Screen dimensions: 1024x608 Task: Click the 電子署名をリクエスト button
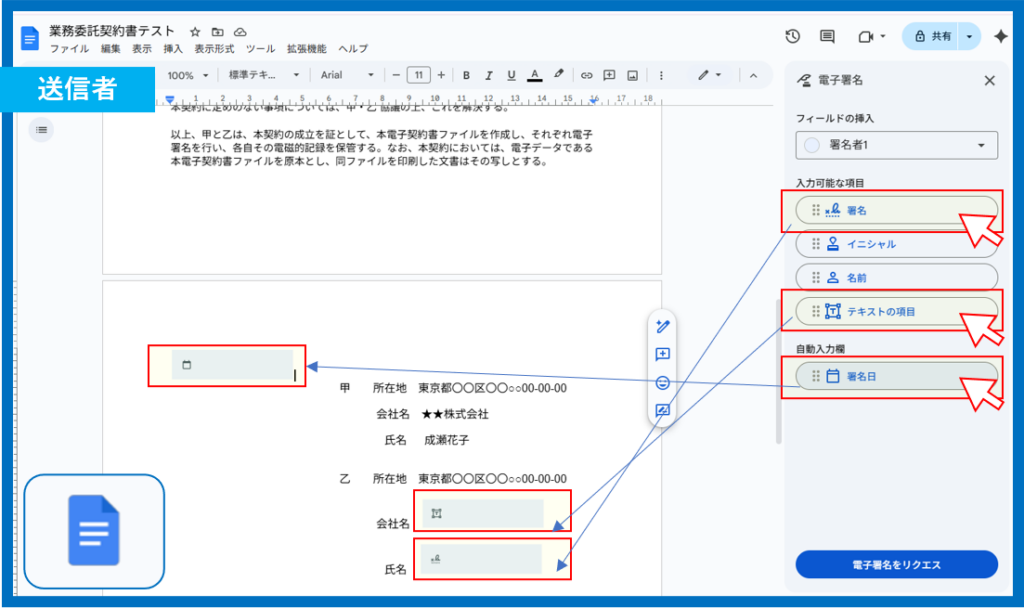896,564
